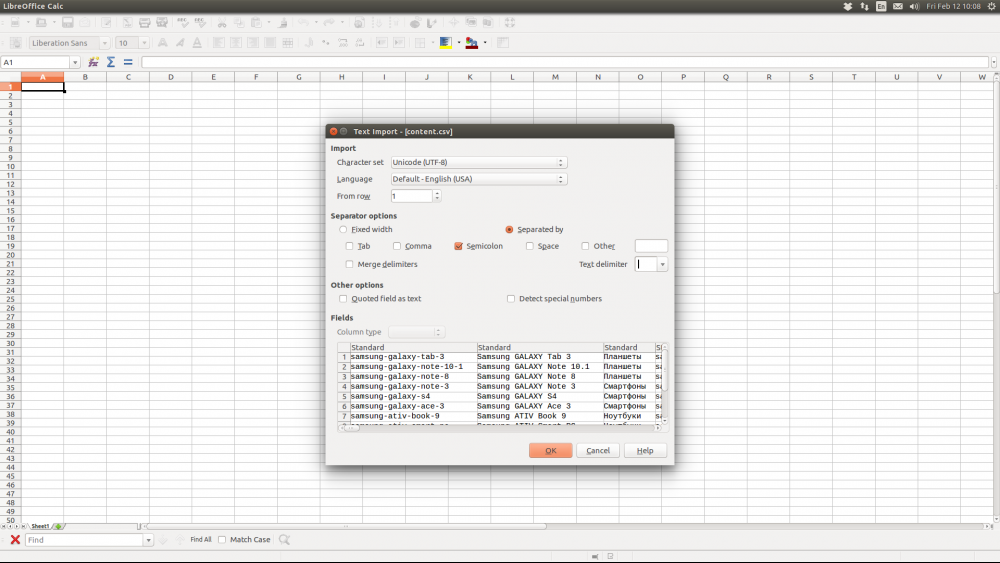Select the Fixed width radio button
Screen dimensions: 1000x563
coord(343,230)
